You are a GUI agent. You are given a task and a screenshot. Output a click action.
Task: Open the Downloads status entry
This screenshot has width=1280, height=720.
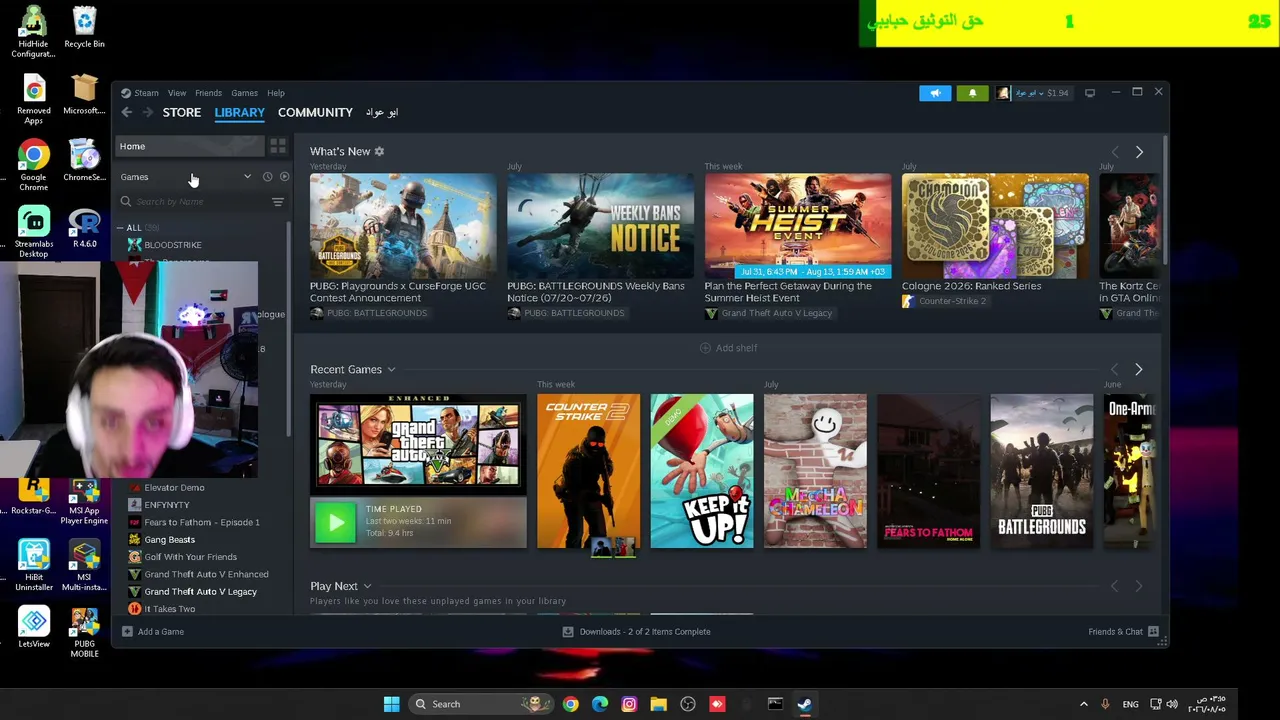636,632
